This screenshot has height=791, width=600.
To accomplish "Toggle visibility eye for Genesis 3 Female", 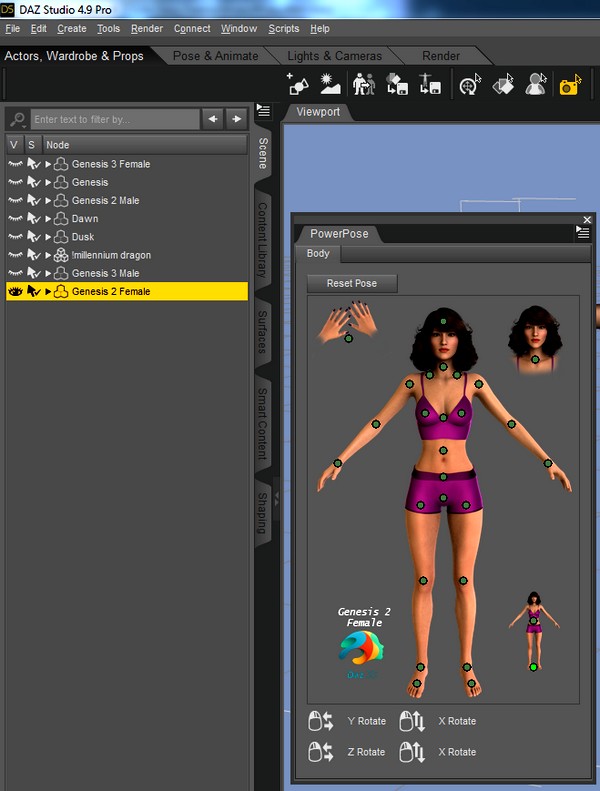I will point(15,163).
